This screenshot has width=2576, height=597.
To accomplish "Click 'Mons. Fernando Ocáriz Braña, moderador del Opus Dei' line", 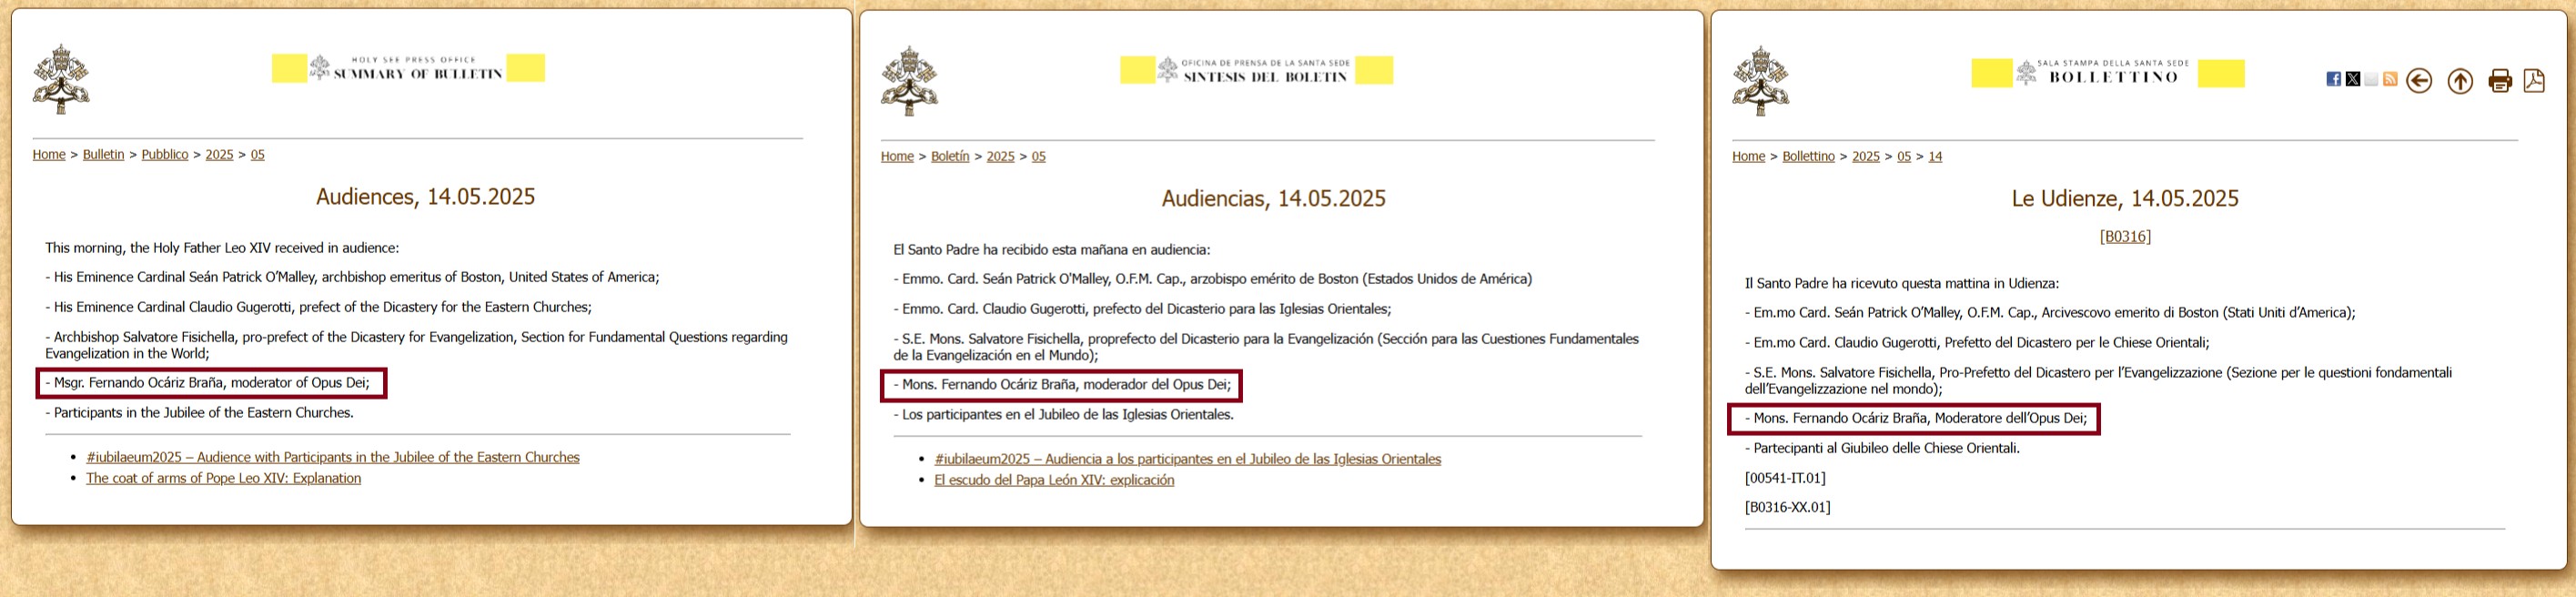I will click(1062, 384).
